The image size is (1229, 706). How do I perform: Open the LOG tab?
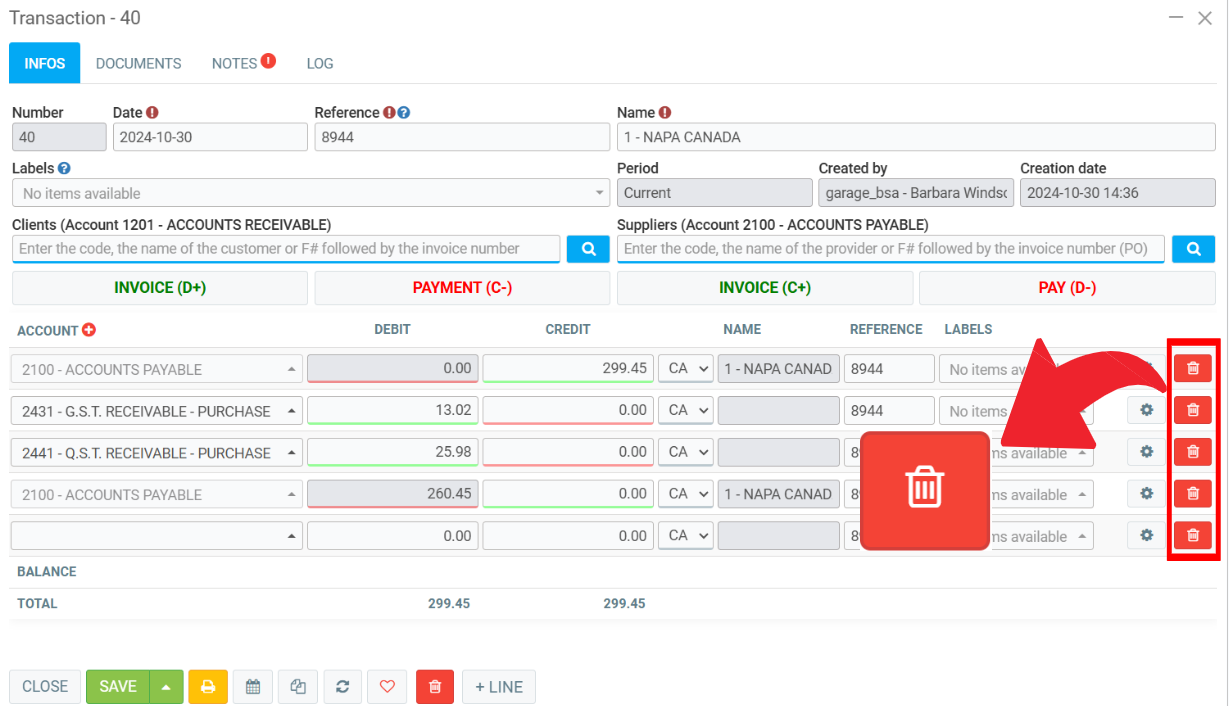point(320,63)
